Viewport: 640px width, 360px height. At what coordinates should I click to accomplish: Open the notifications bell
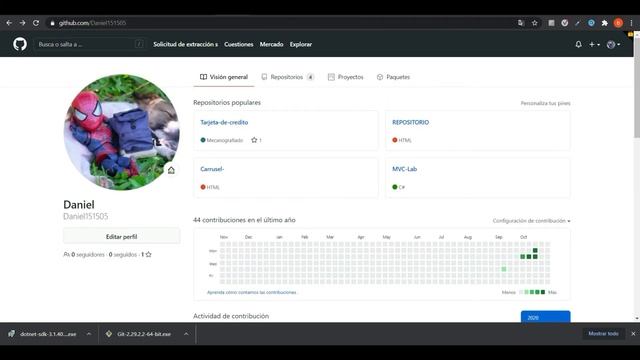click(x=578, y=44)
